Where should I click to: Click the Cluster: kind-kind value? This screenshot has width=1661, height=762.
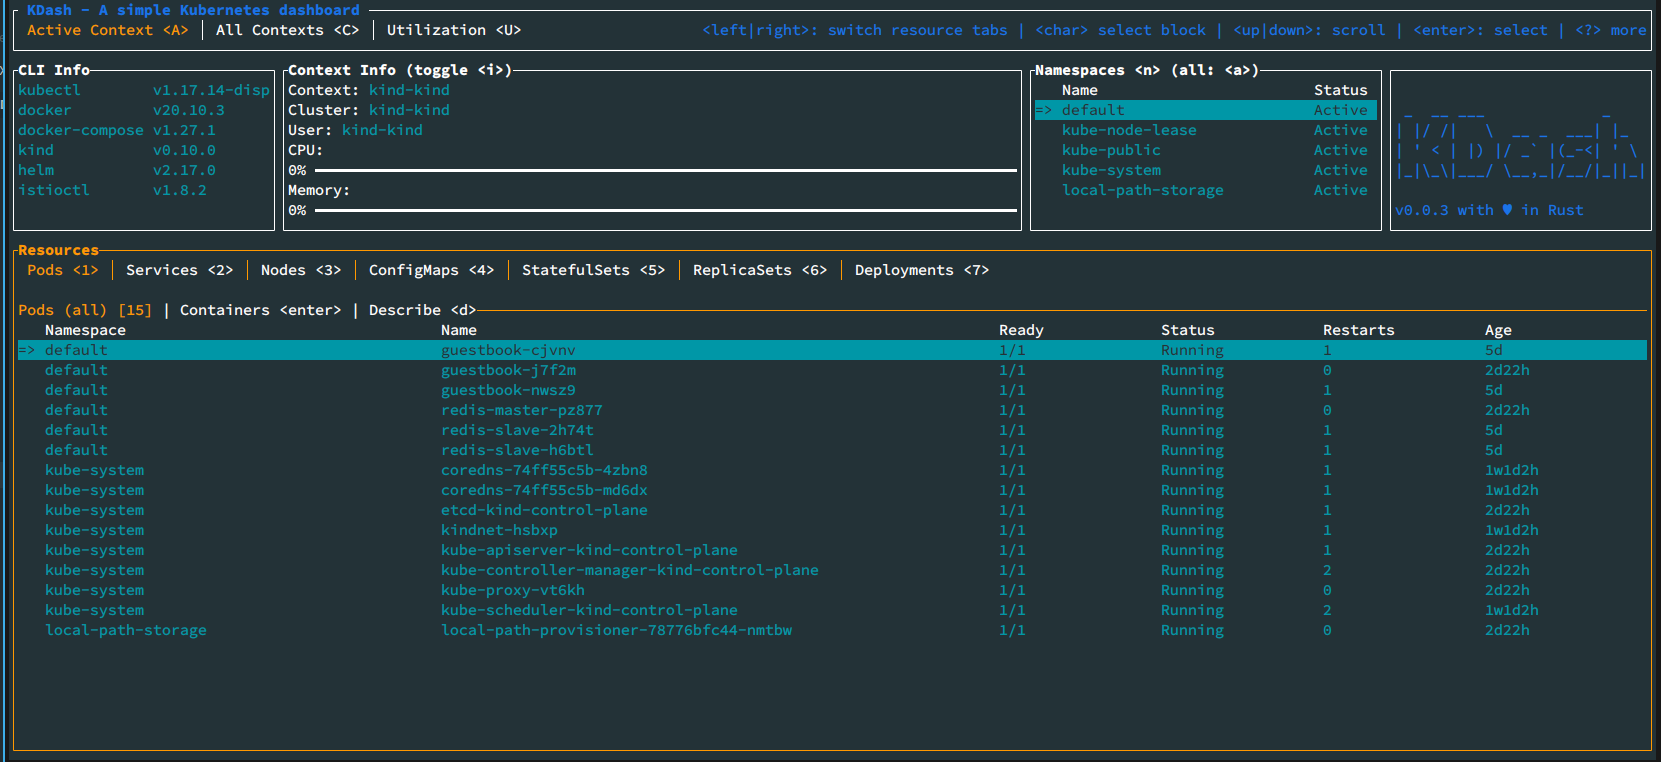click(x=409, y=110)
